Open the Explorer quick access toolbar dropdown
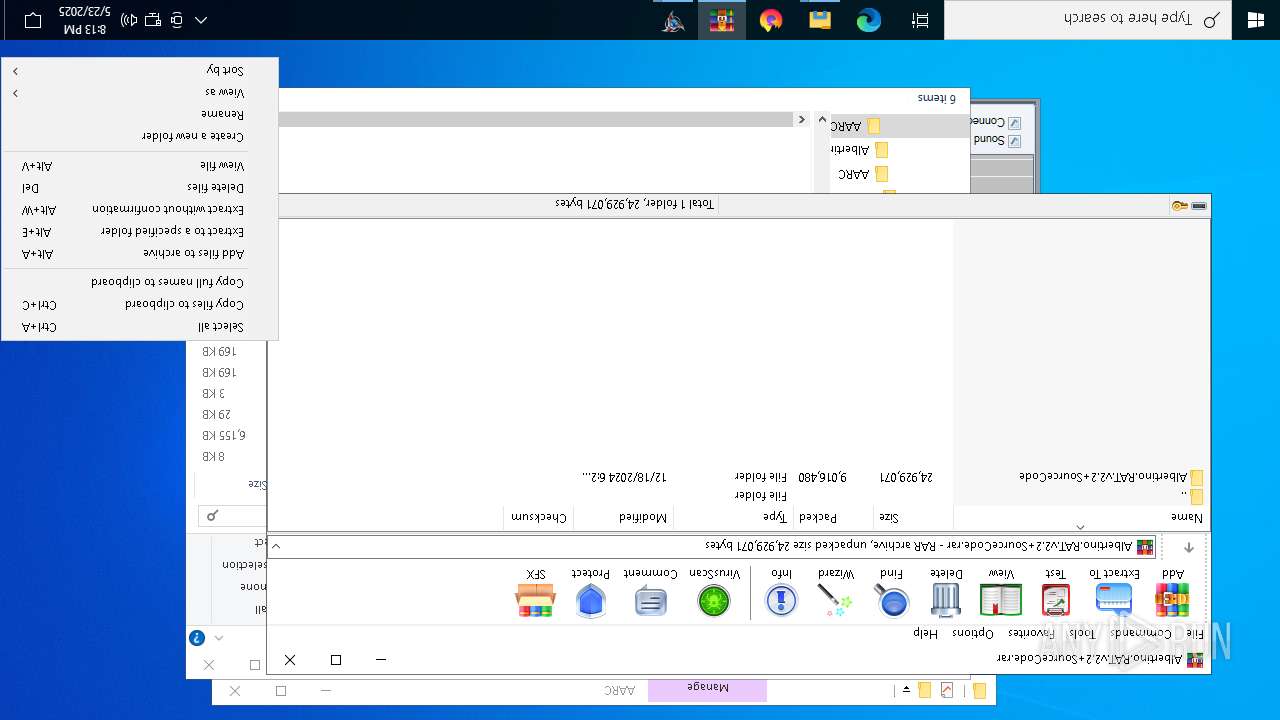This screenshot has width=1280, height=720. tap(906, 690)
